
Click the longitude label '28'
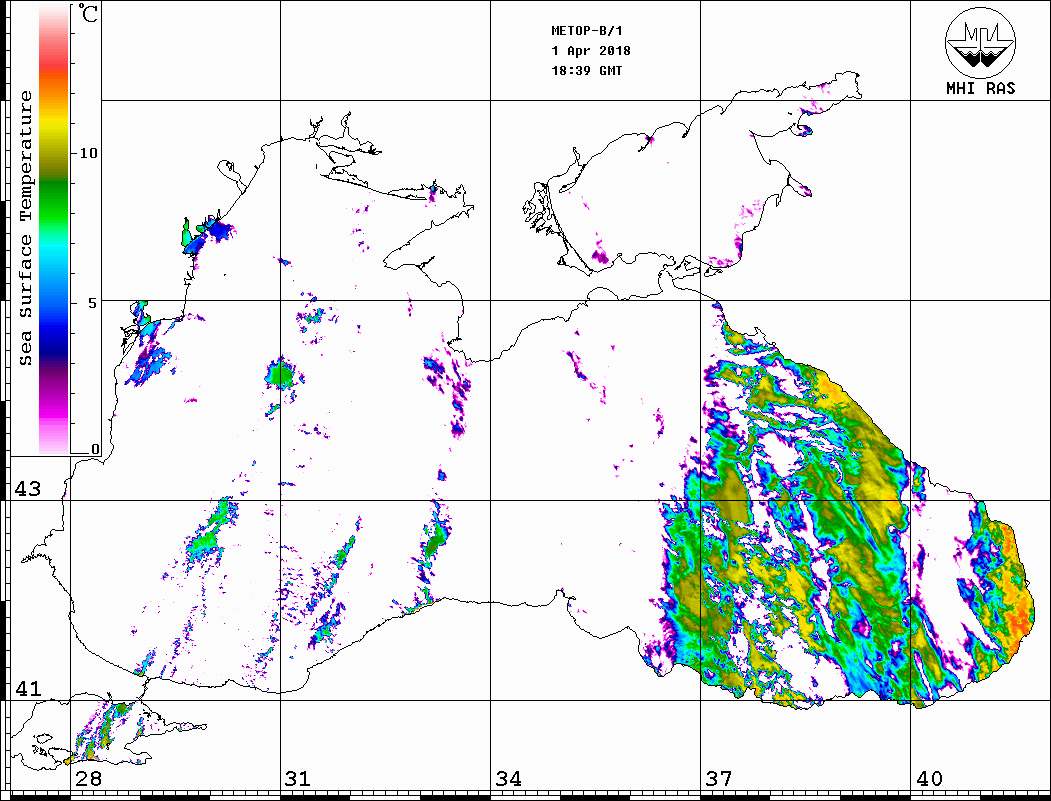tap(88, 779)
